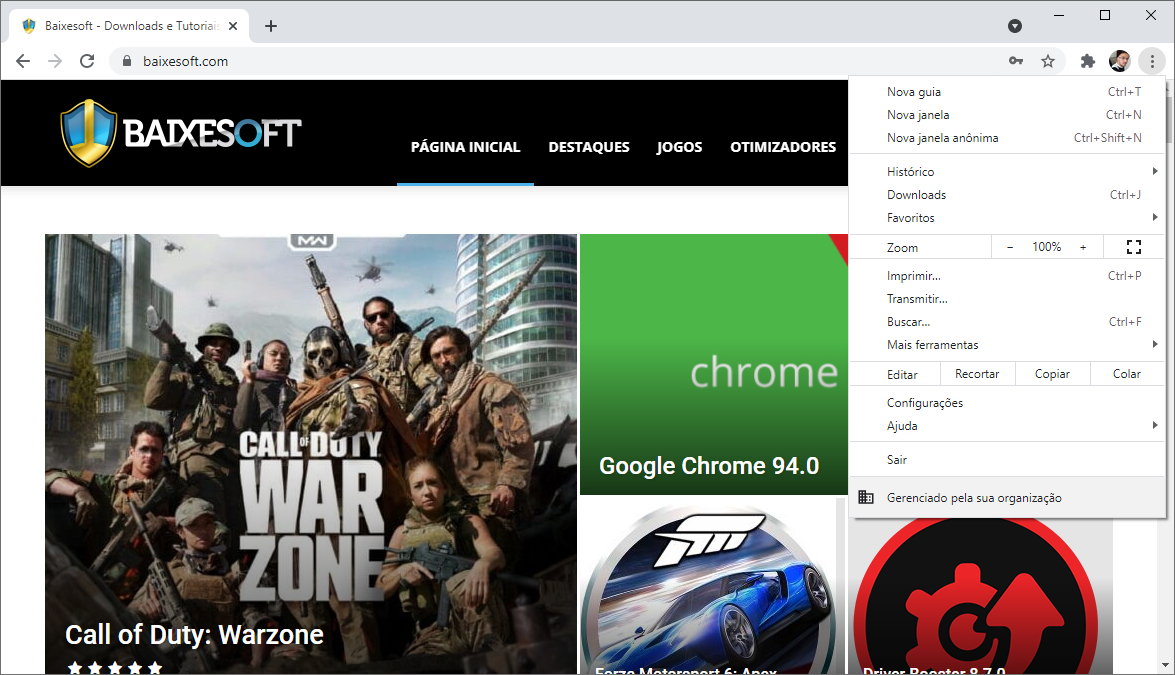Enter fullscreen using the Zoom row icon
This screenshot has width=1175, height=675.
coord(1133,247)
